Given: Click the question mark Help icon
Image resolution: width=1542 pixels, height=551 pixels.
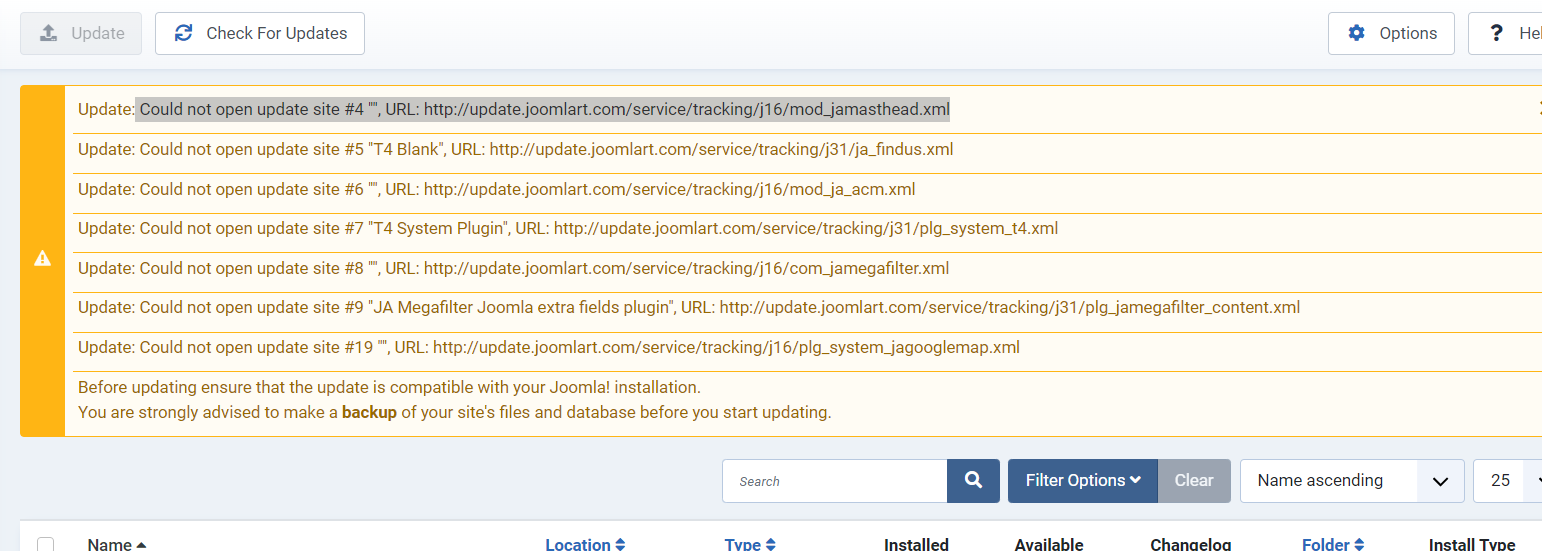Looking at the screenshot, I should click(x=1496, y=33).
